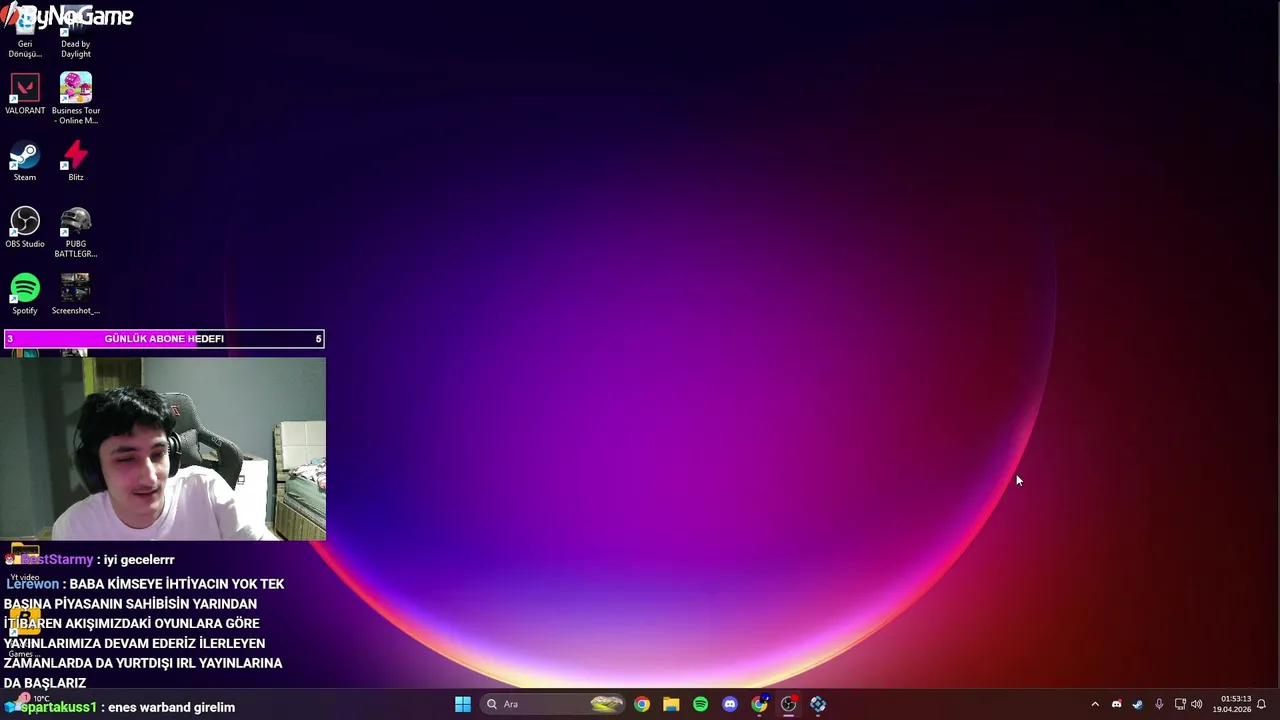
Task: Open the notification bell in the tray
Action: [x=1261, y=704]
